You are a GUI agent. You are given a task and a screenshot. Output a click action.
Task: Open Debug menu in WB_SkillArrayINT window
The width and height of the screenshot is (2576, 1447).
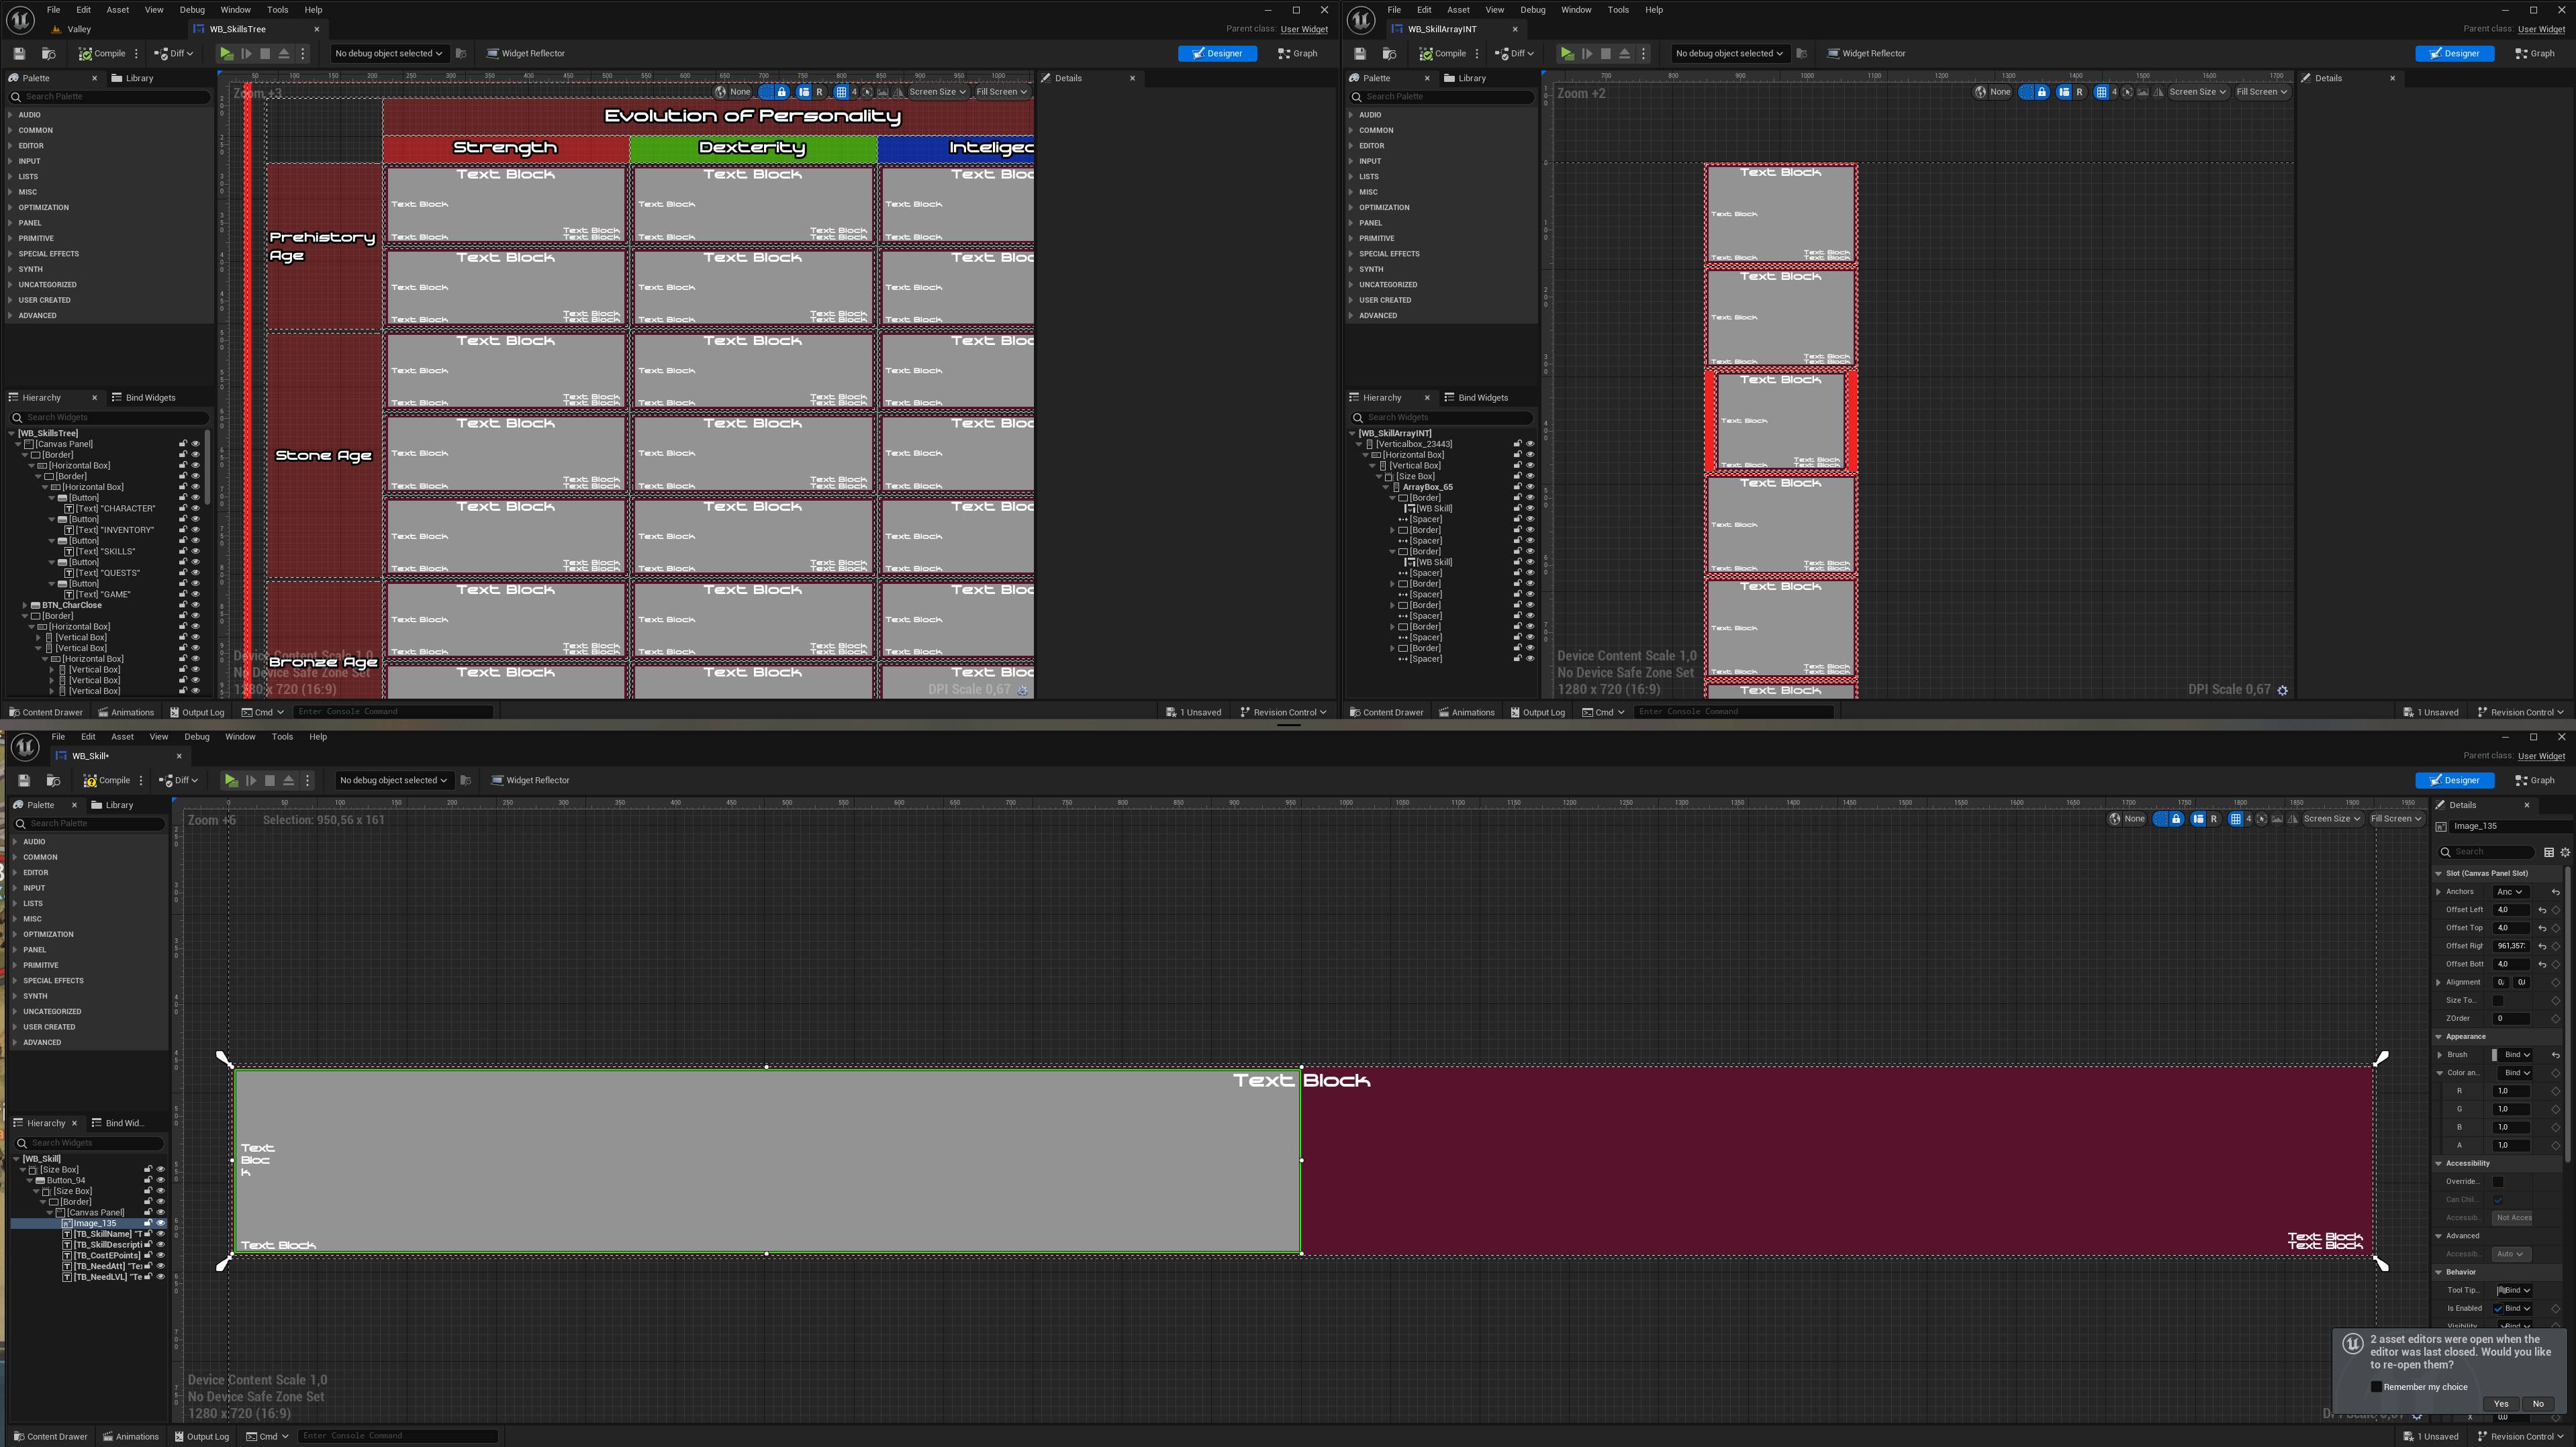[1532, 10]
